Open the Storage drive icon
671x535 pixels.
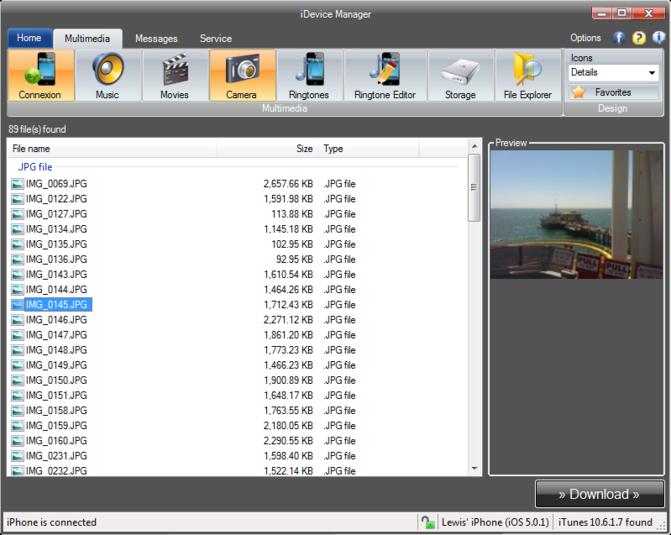(x=460, y=75)
